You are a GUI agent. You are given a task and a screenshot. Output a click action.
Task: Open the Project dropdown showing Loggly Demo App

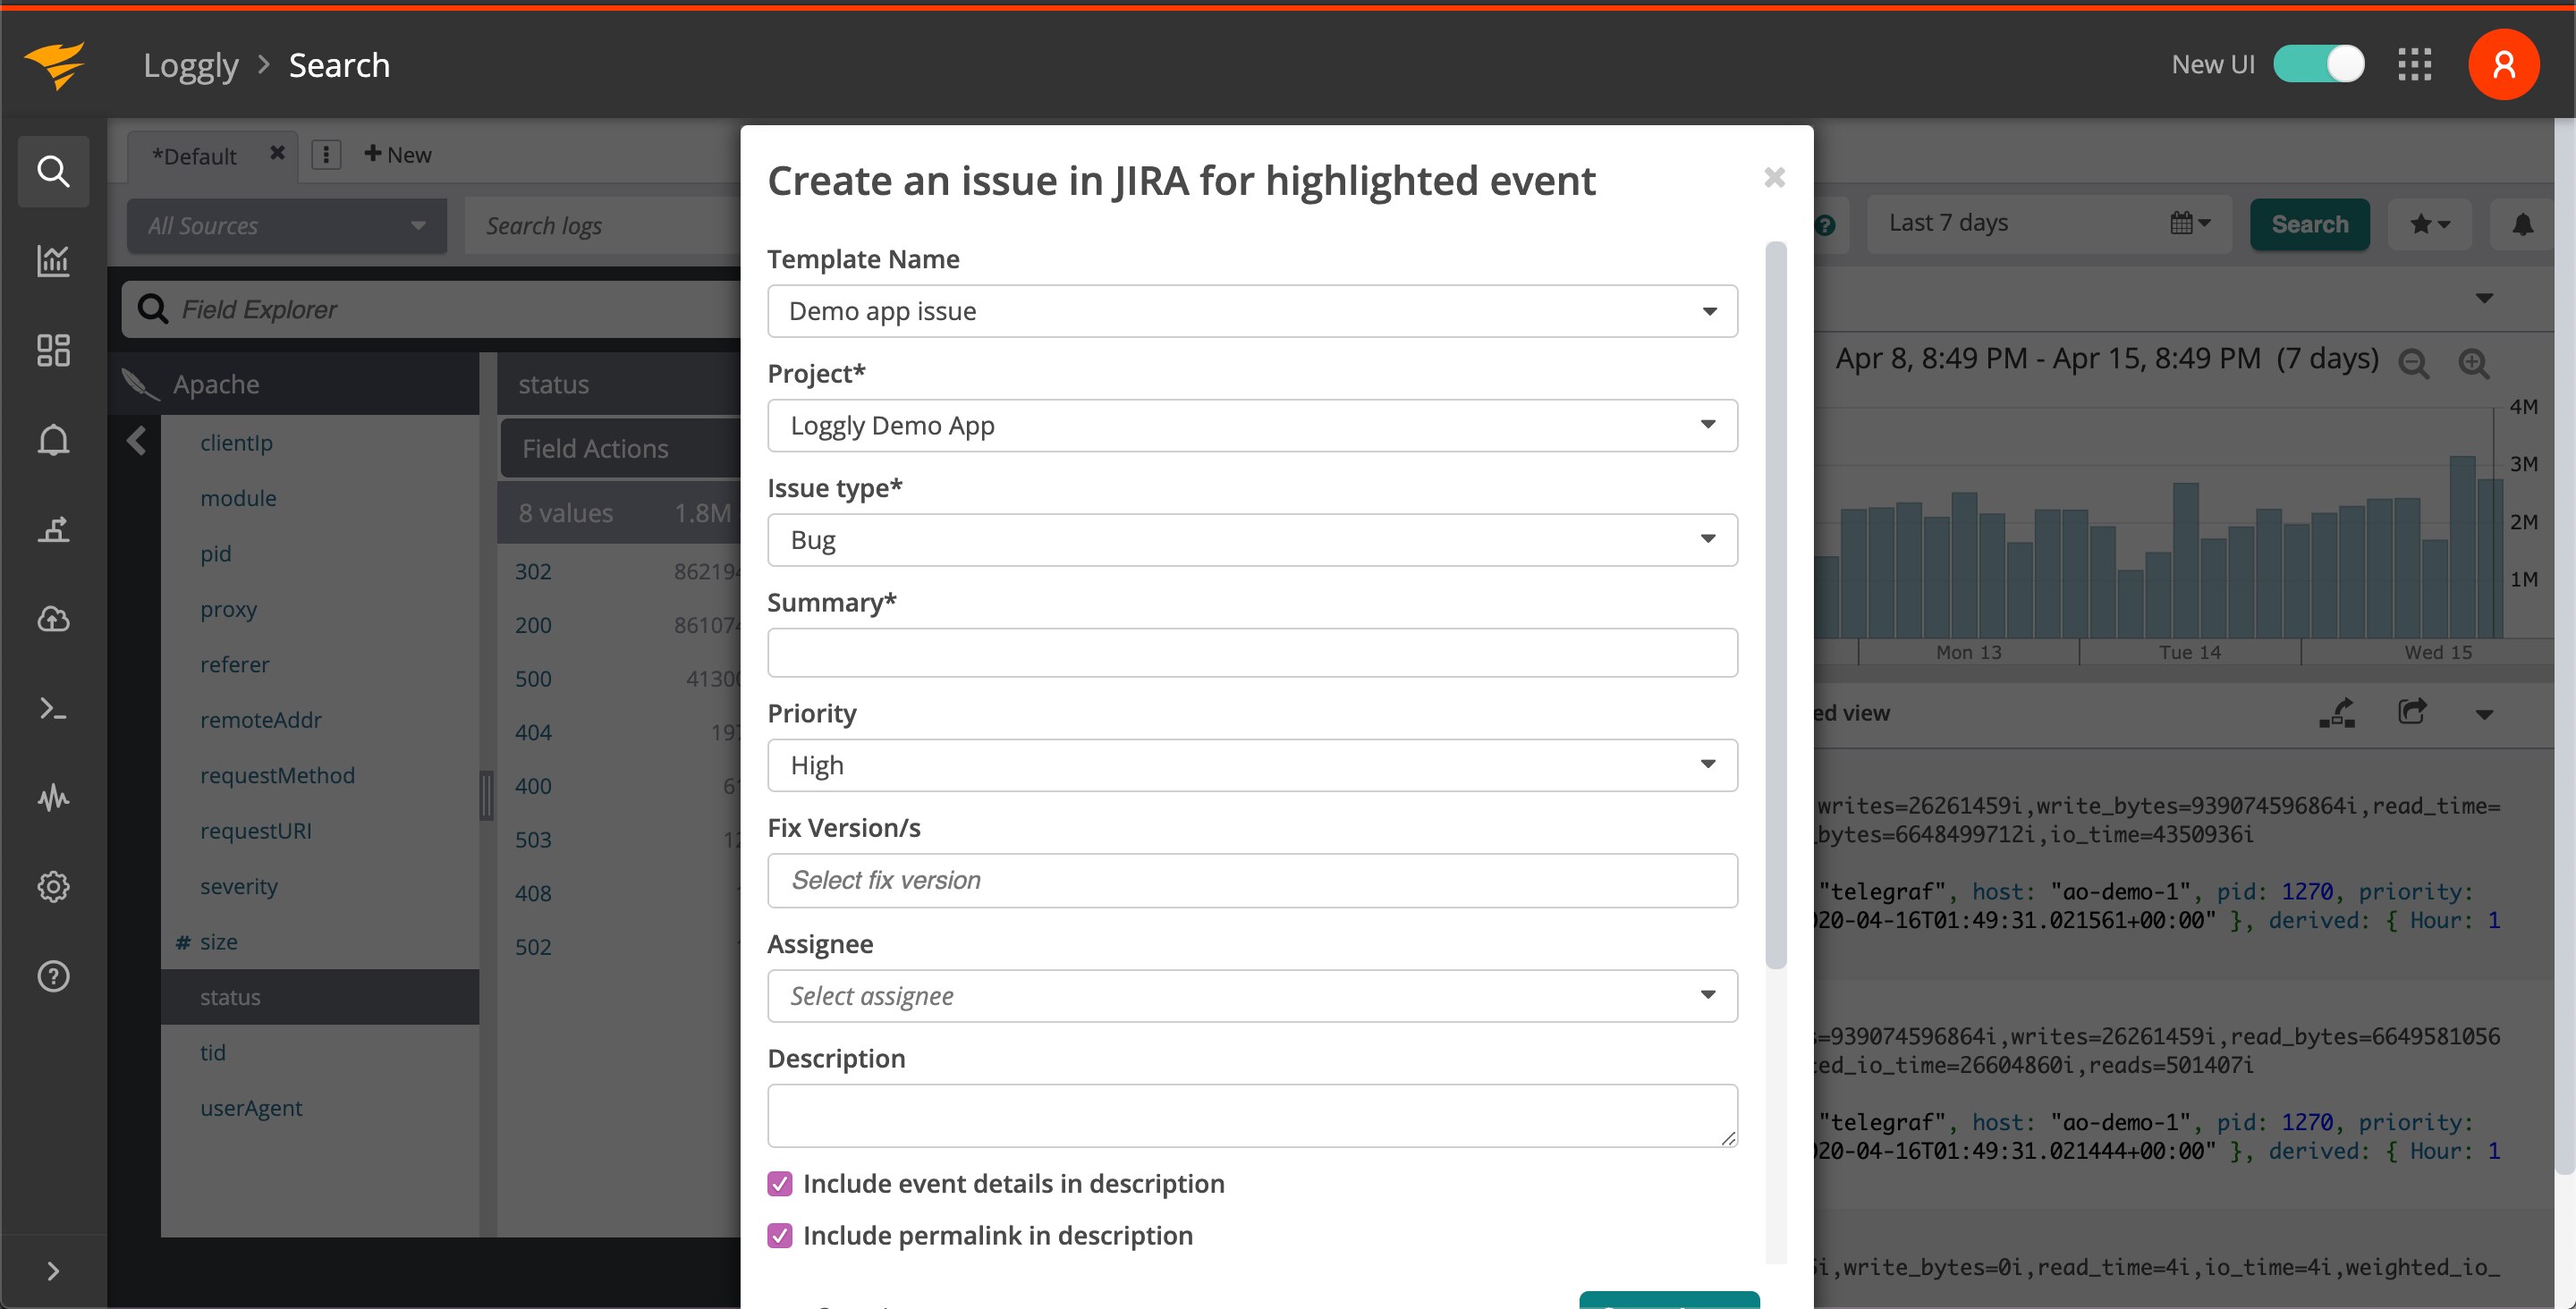(x=1251, y=425)
